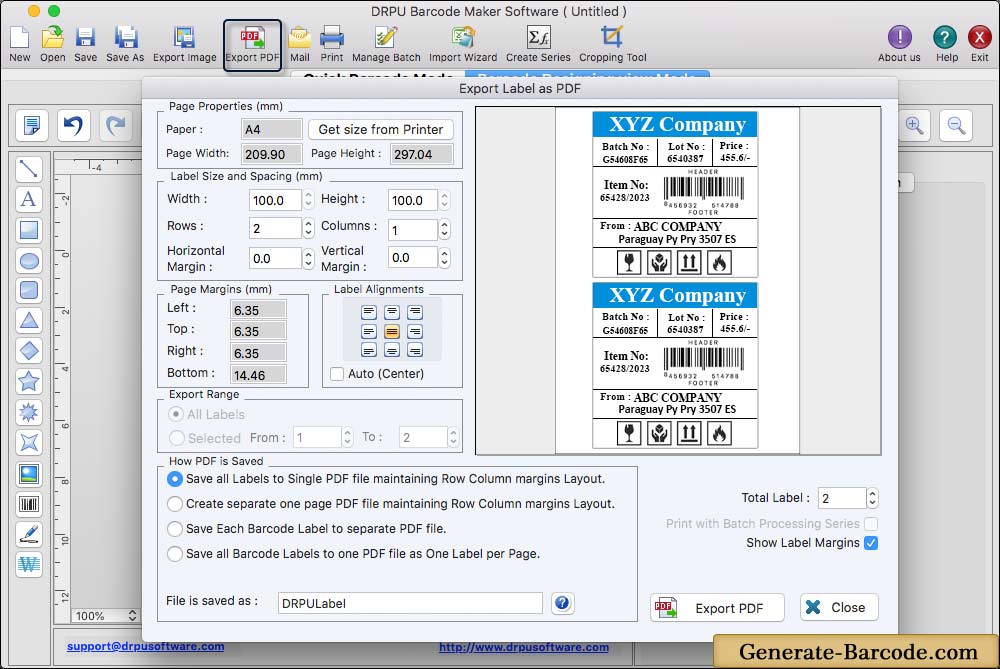Toggle Show Label Margins checkbox
Screen dimensions: 1000x669
point(871,543)
